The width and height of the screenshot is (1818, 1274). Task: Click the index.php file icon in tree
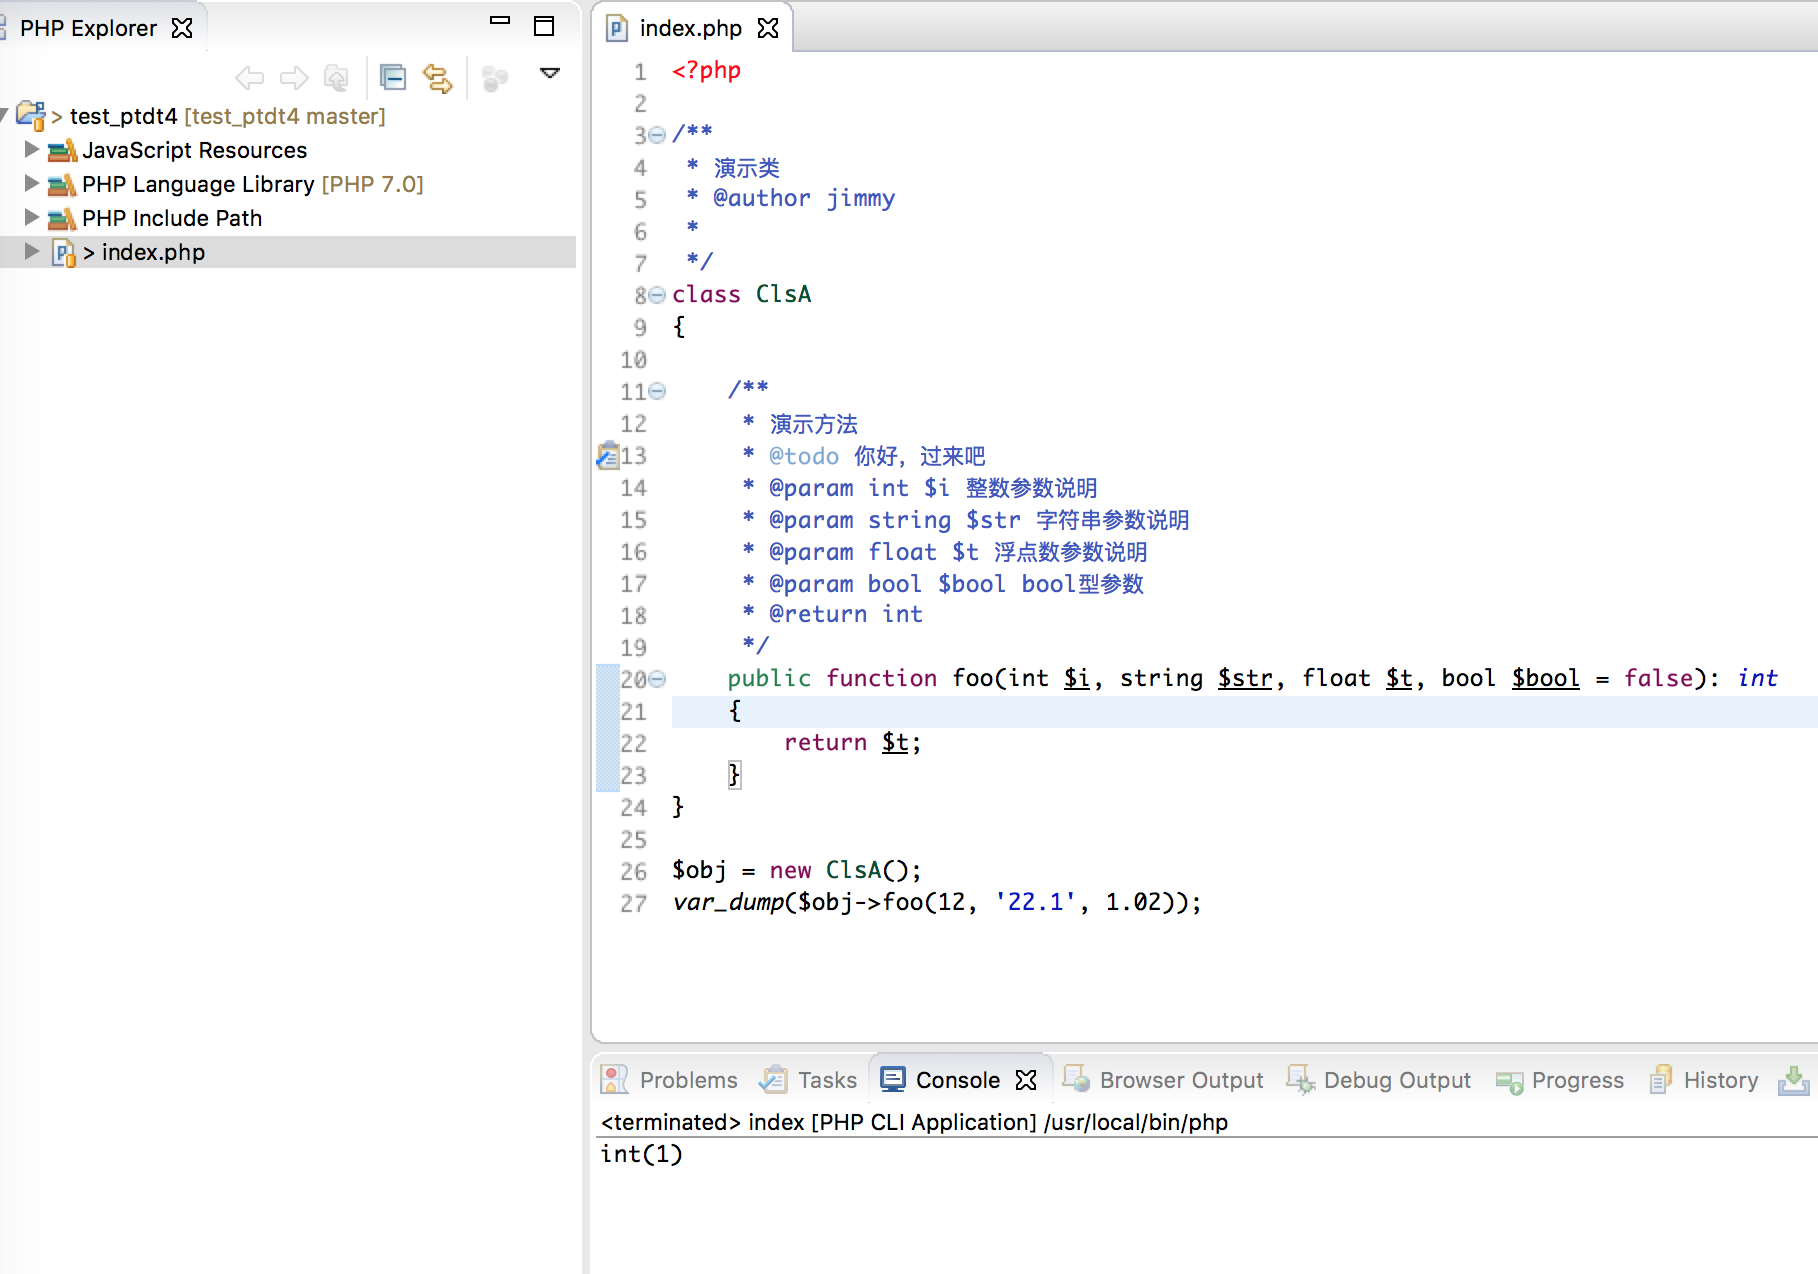[x=64, y=253]
